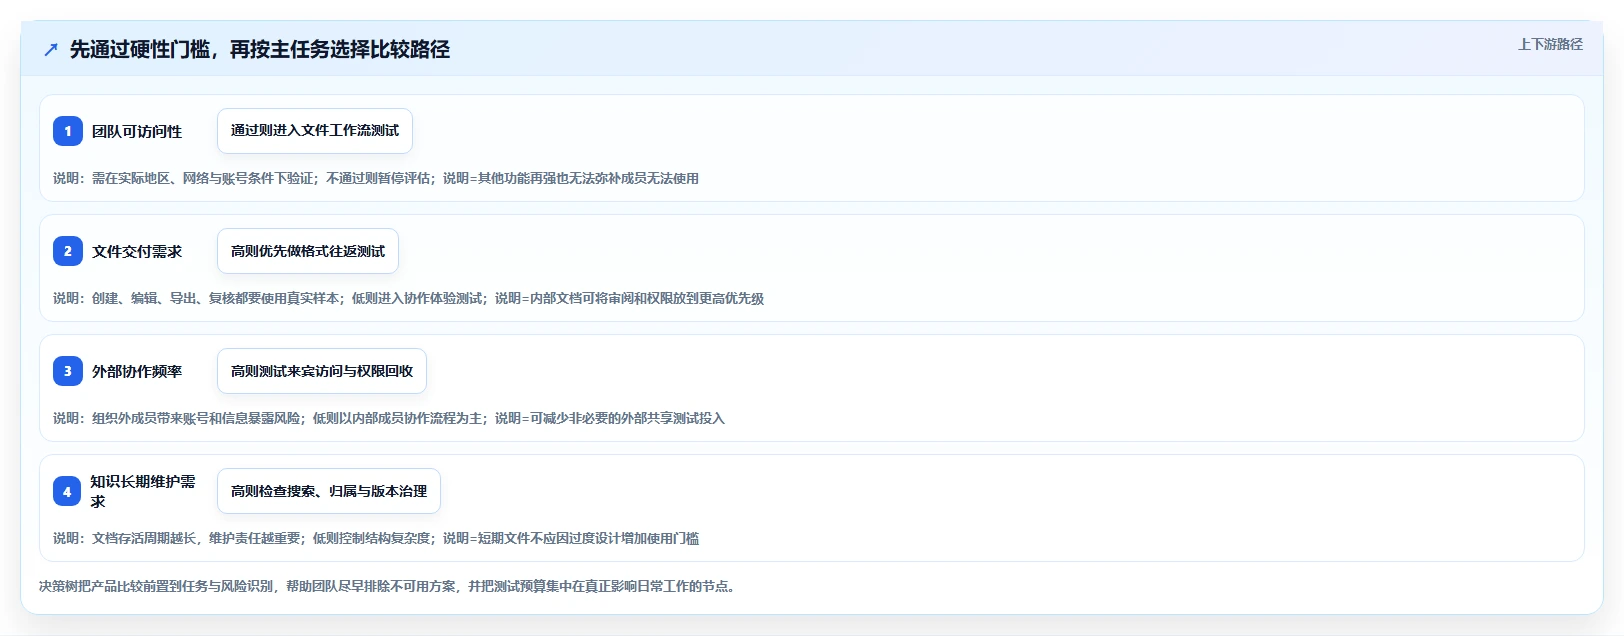The height and width of the screenshot is (636, 1624).
Task: Click the 通过则进入文件工作流测试 button
Action: point(315,131)
